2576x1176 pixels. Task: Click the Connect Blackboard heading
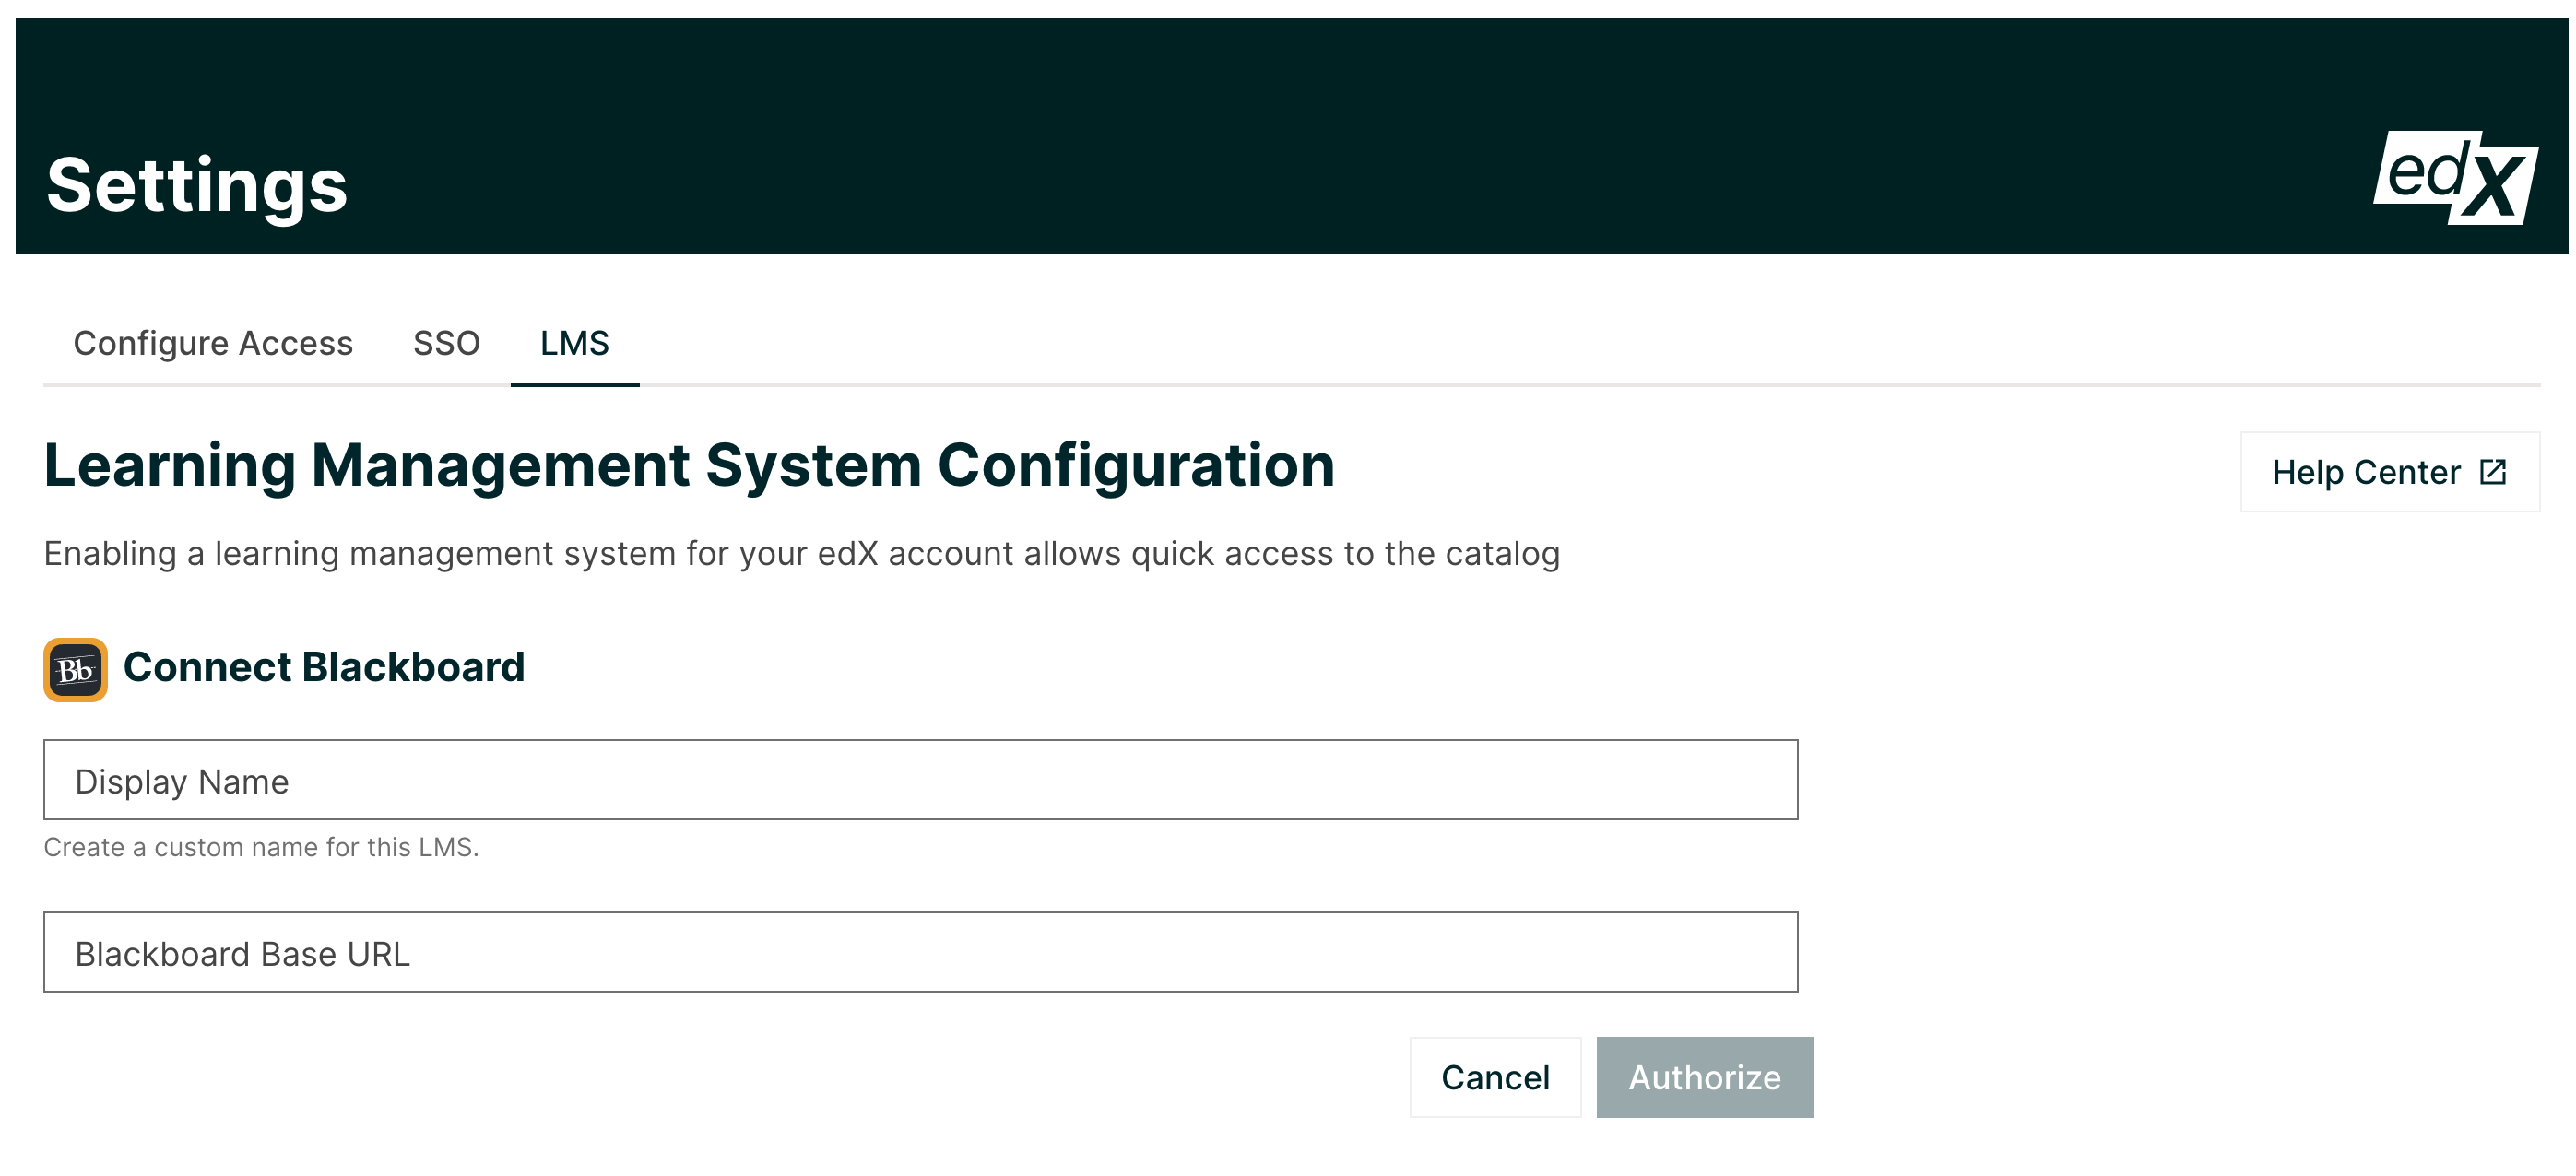[324, 667]
